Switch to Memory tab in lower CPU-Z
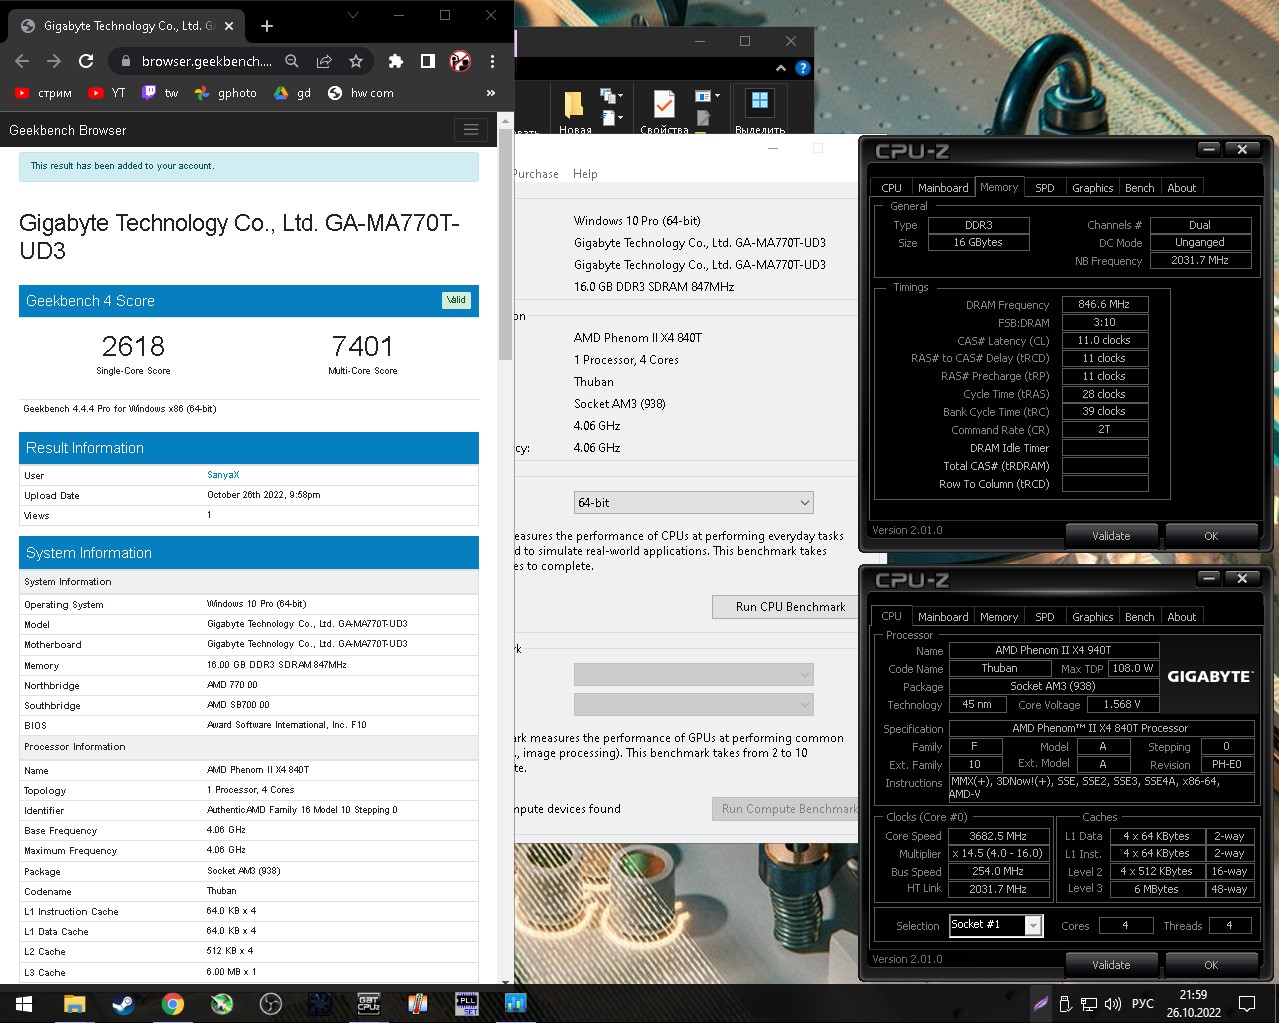Image resolution: width=1279 pixels, height=1023 pixels. click(x=998, y=617)
